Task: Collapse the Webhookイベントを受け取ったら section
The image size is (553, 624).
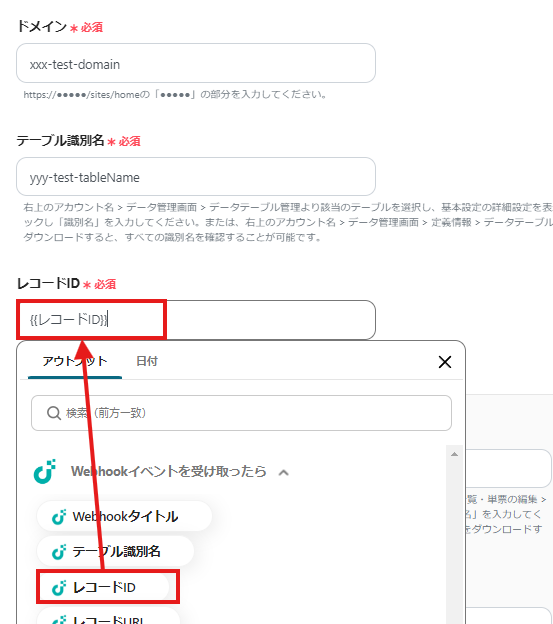Action: point(284,472)
